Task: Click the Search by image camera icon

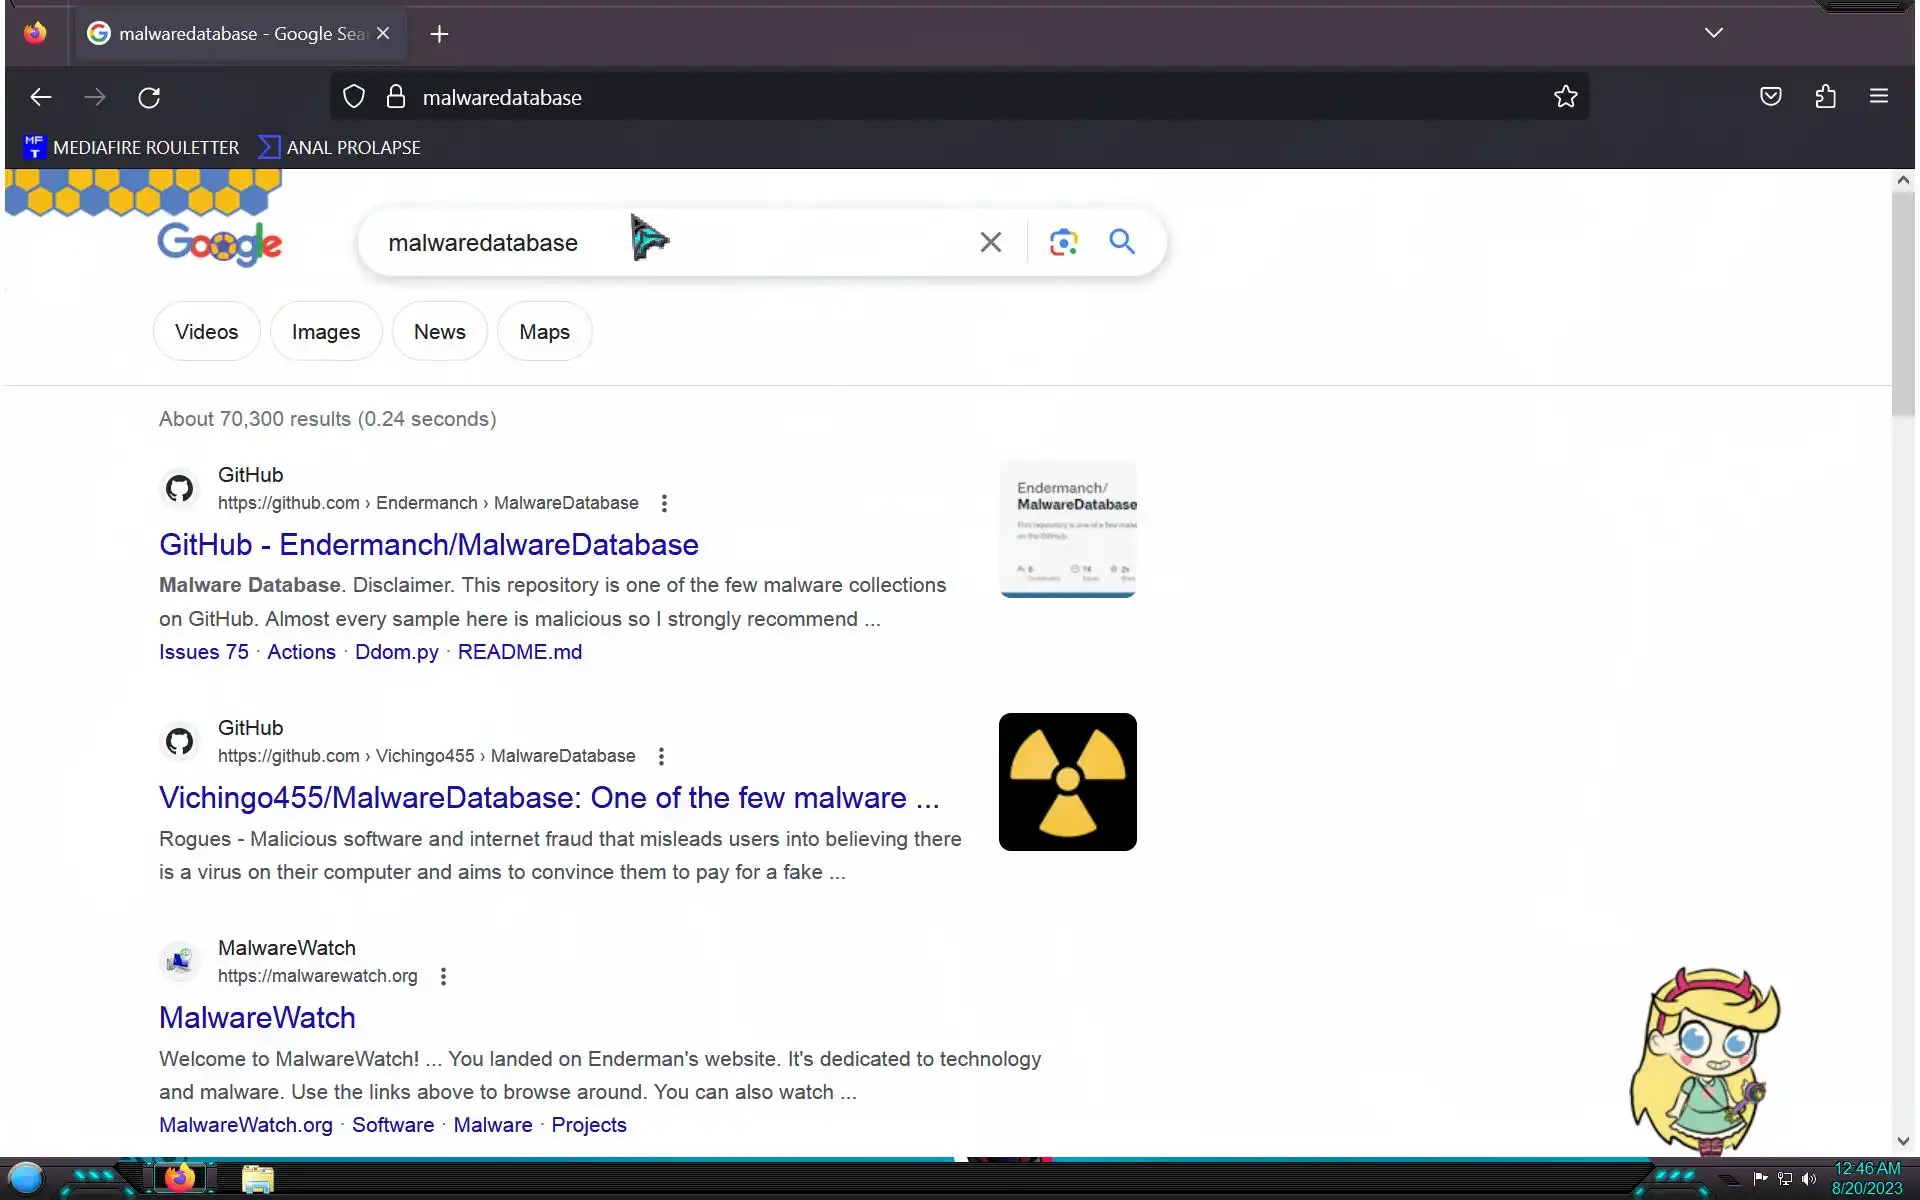Action: (1063, 242)
